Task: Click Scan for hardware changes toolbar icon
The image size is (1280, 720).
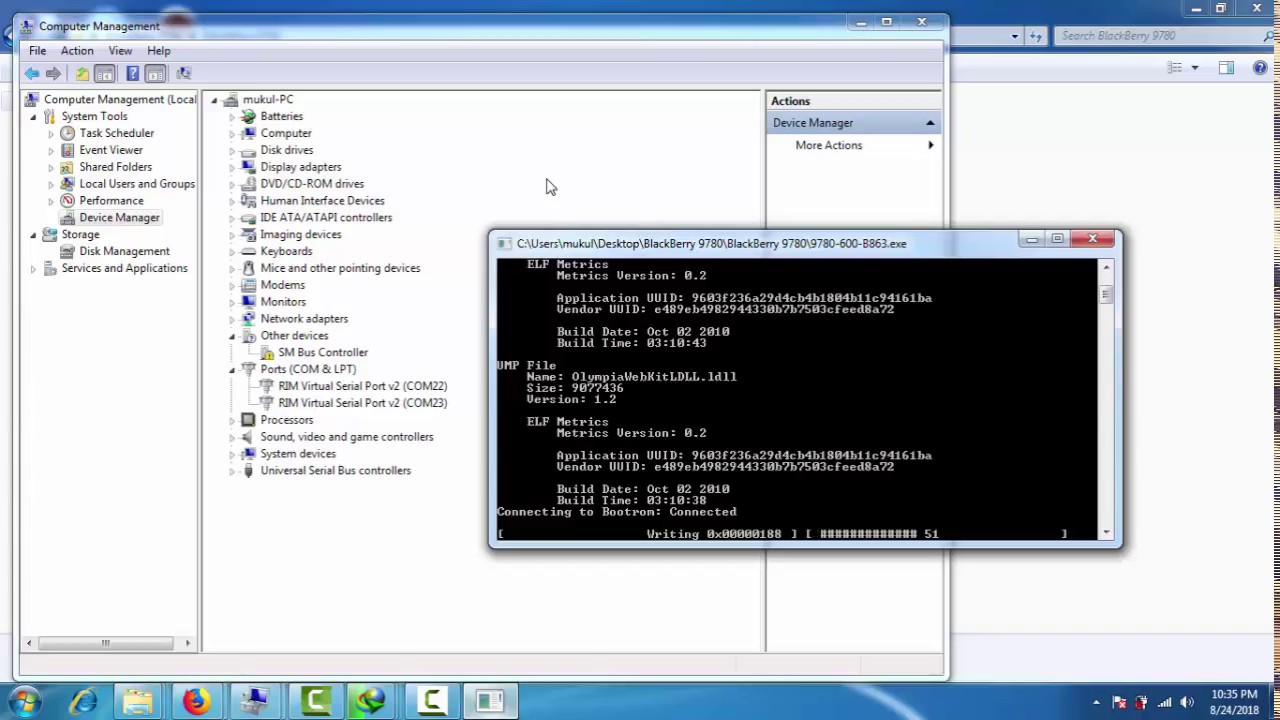Action: 183,73
